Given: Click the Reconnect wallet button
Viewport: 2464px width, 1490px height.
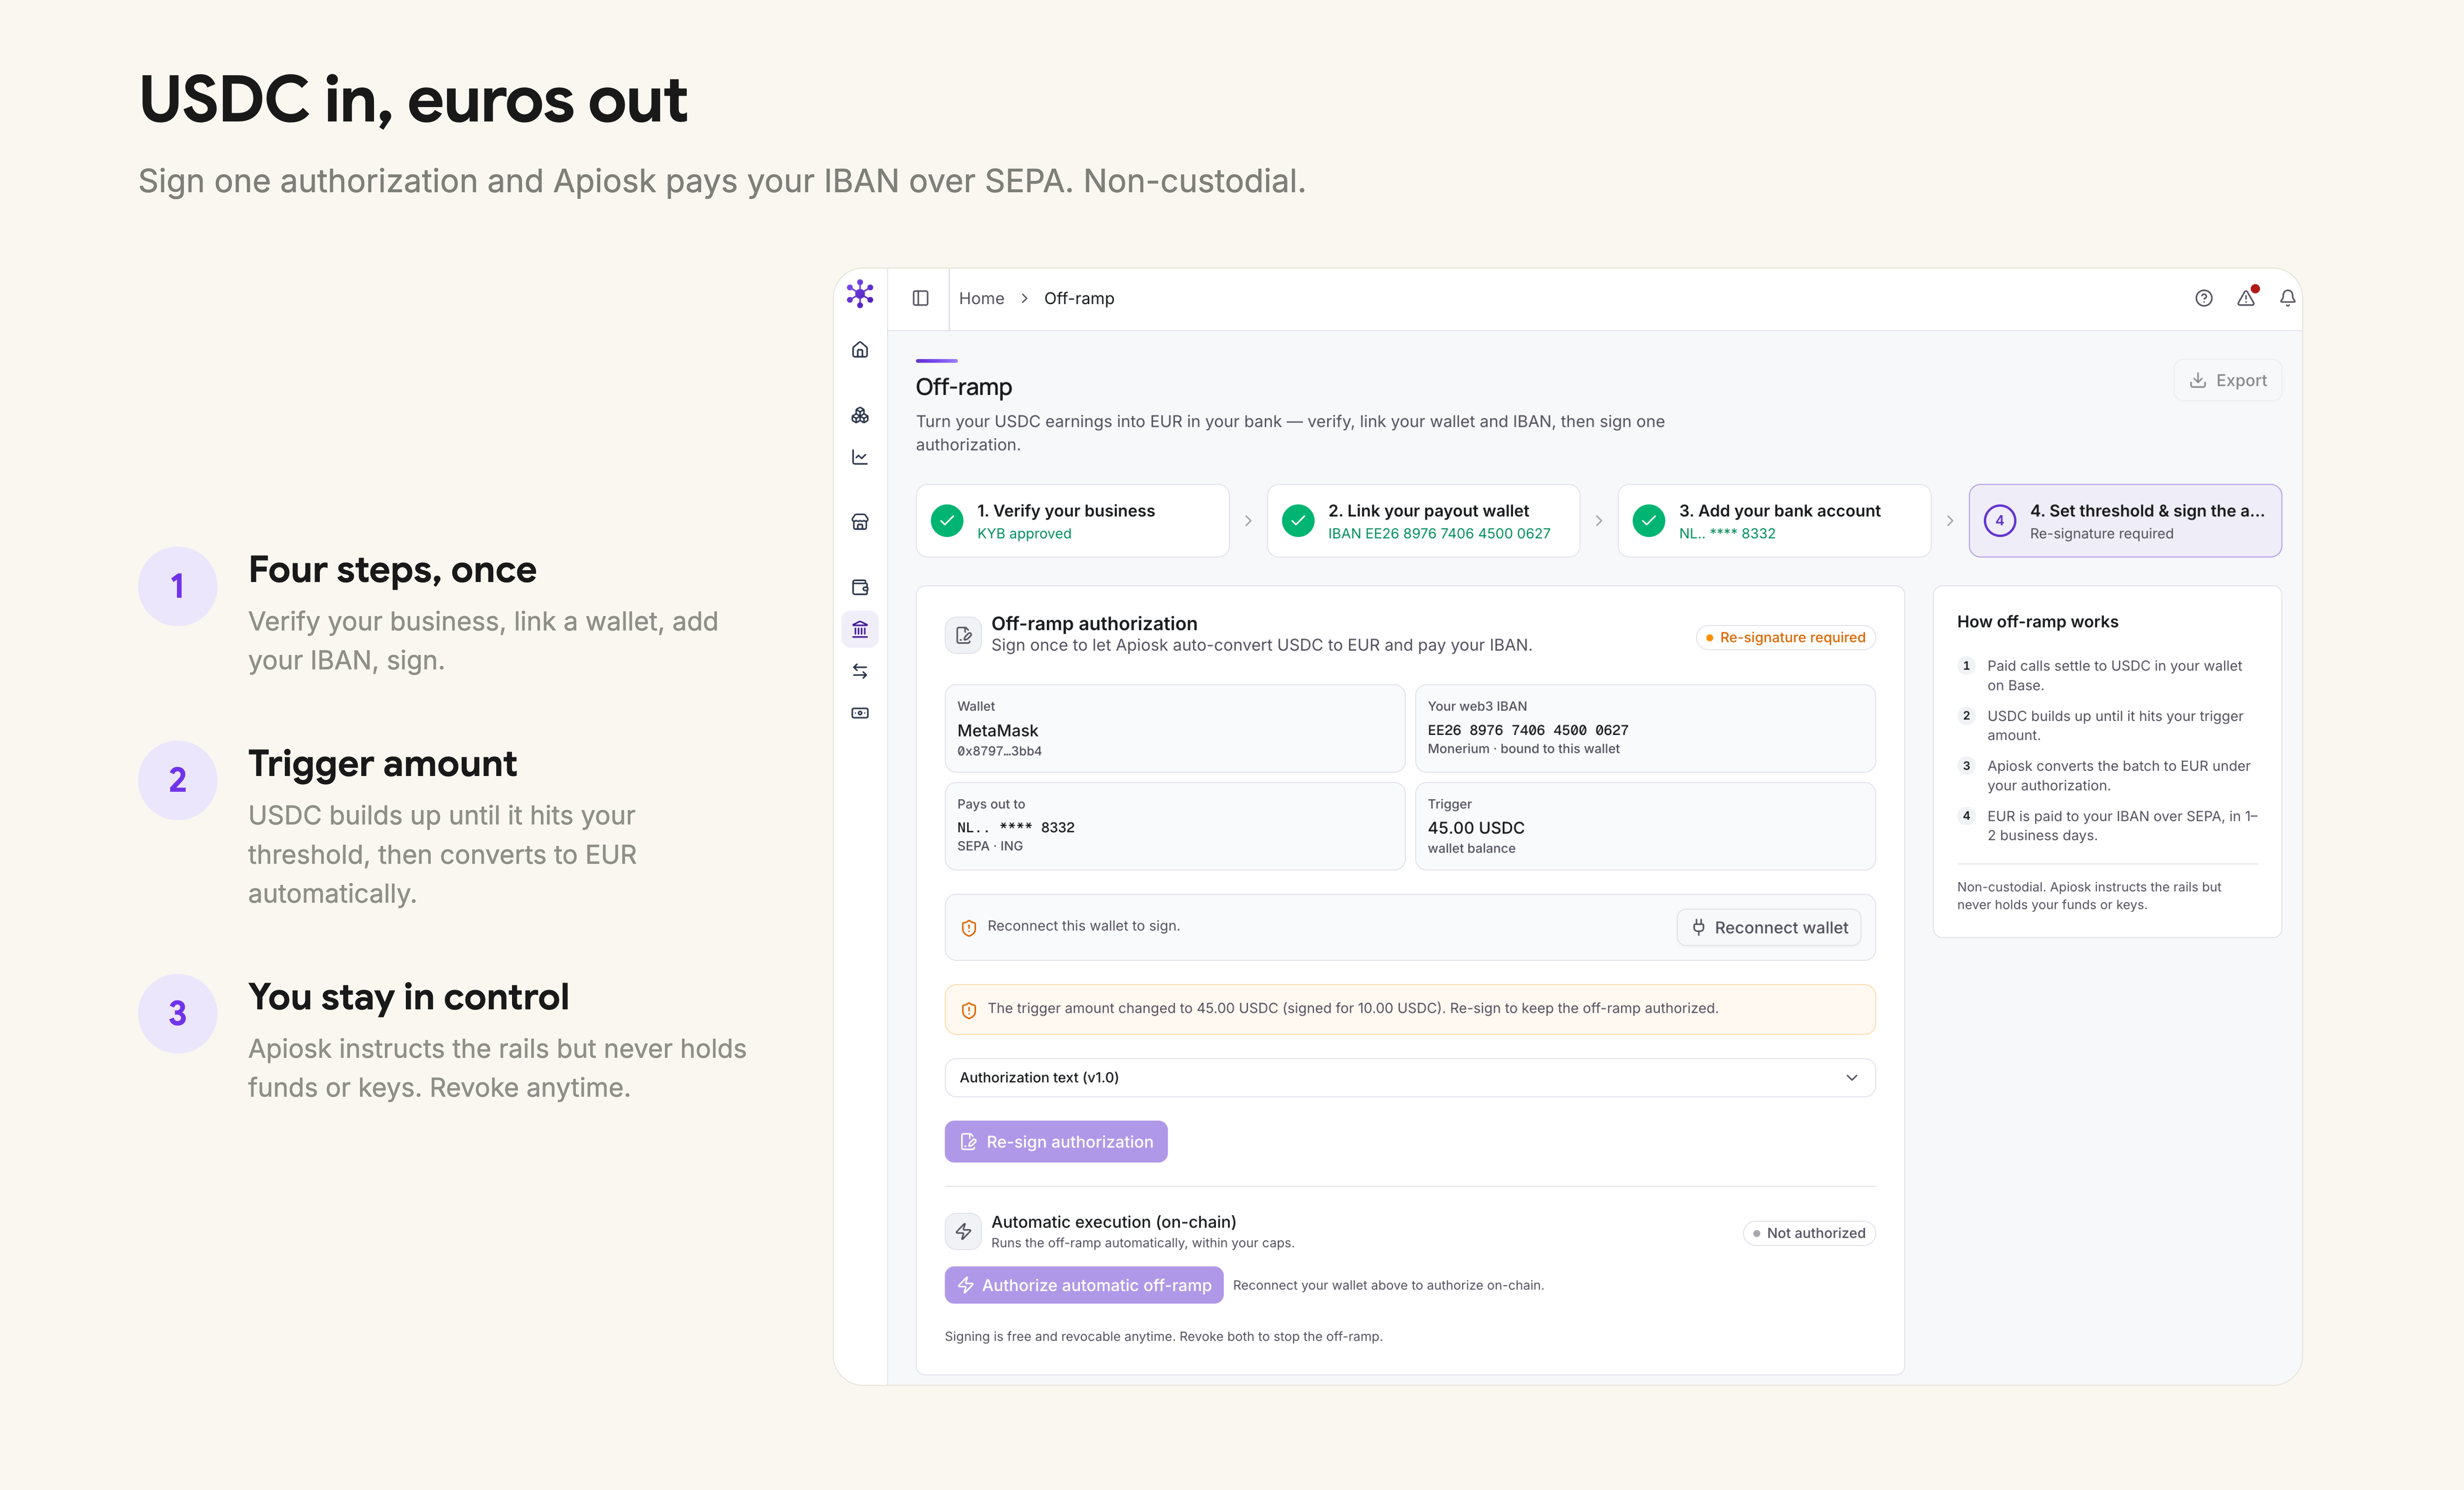Looking at the screenshot, I should pos(1769,927).
